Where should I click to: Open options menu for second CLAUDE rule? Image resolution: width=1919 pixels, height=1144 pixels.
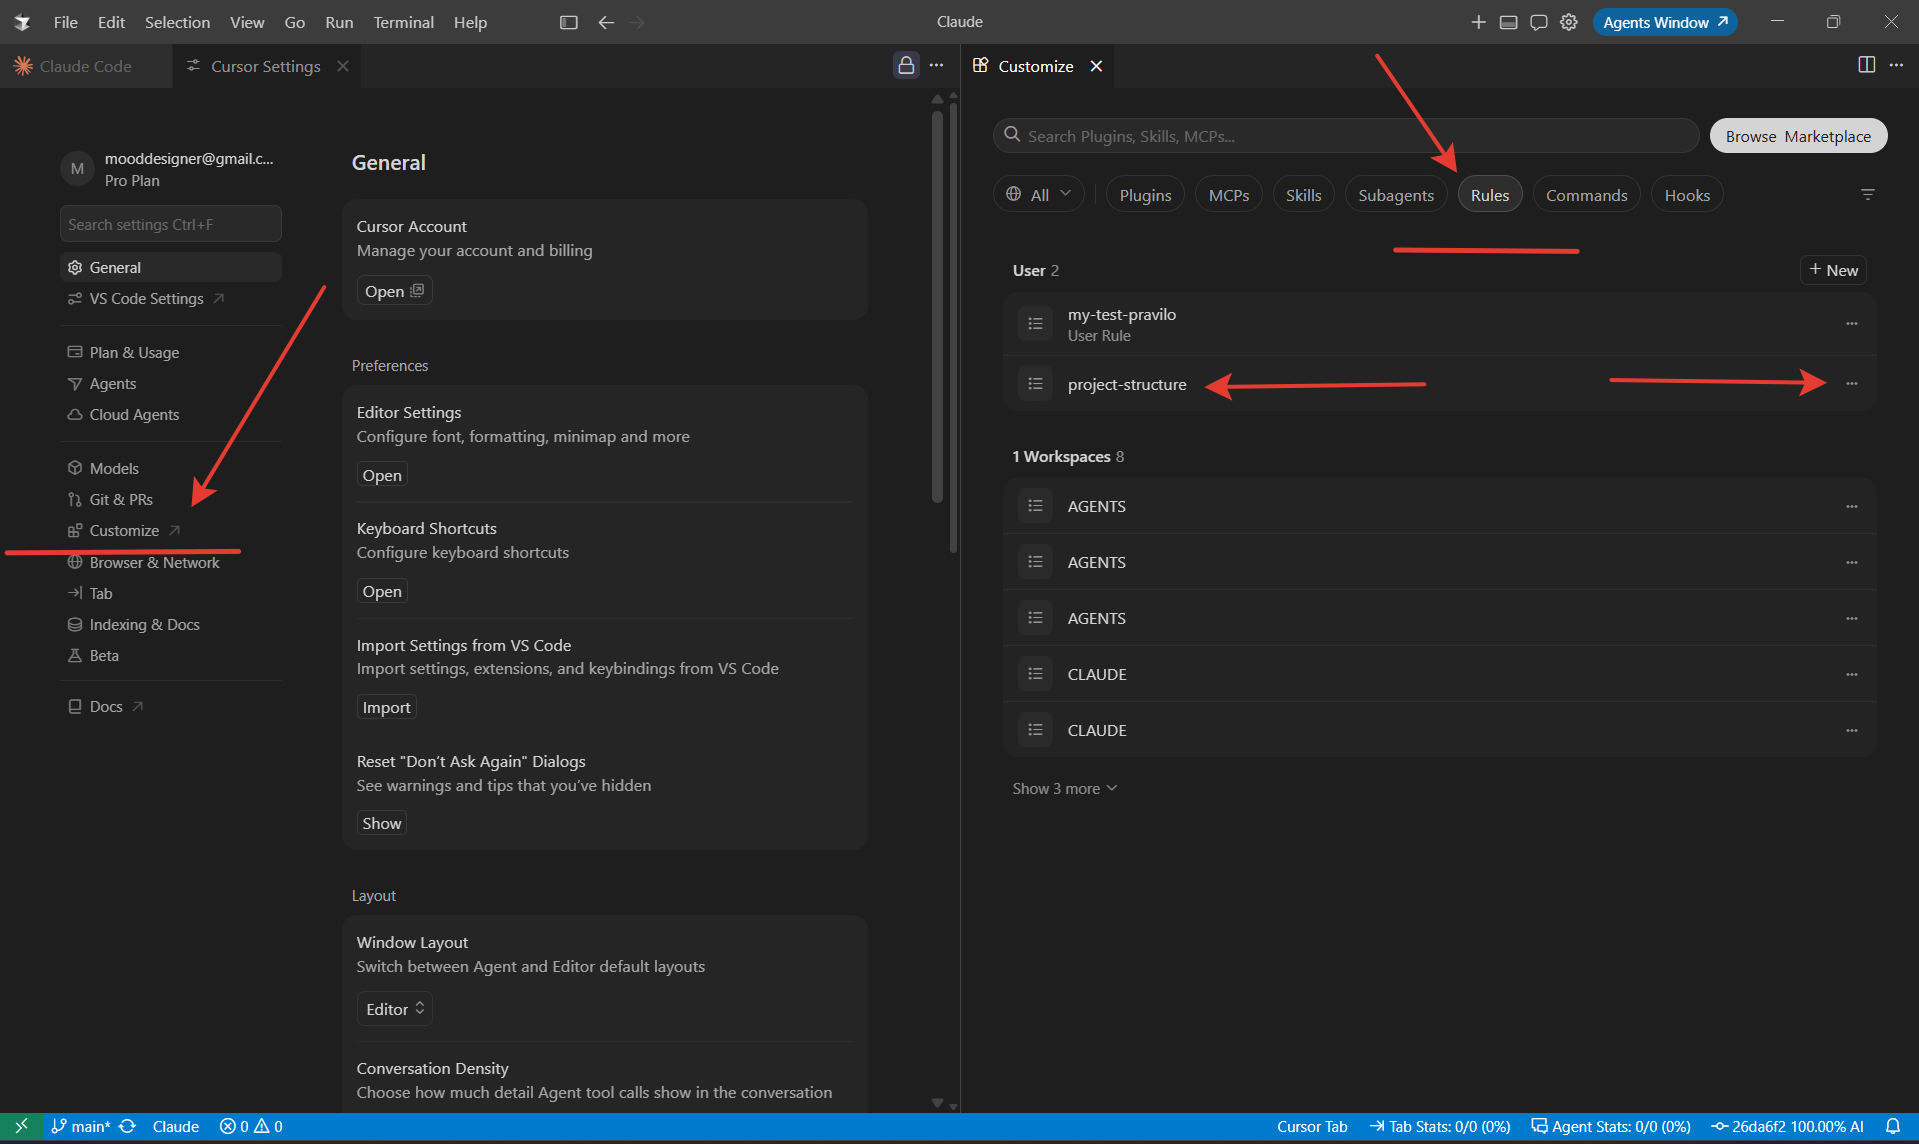[1851, 730]
